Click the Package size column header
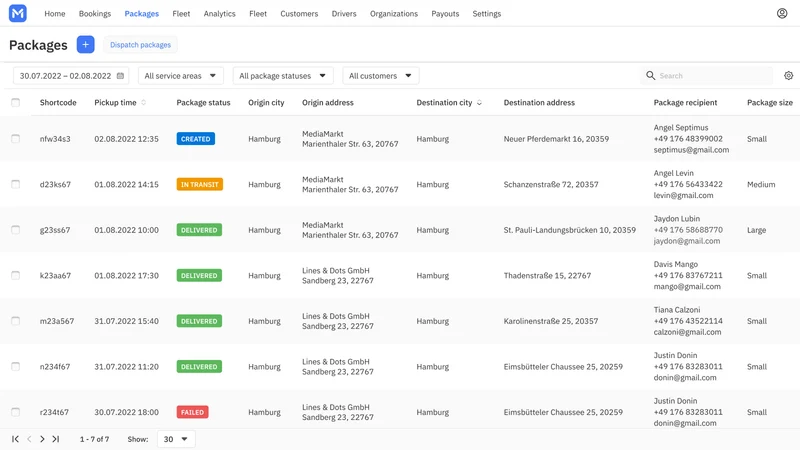This screenshot has width=800, height=450. (x=770, y=103)
